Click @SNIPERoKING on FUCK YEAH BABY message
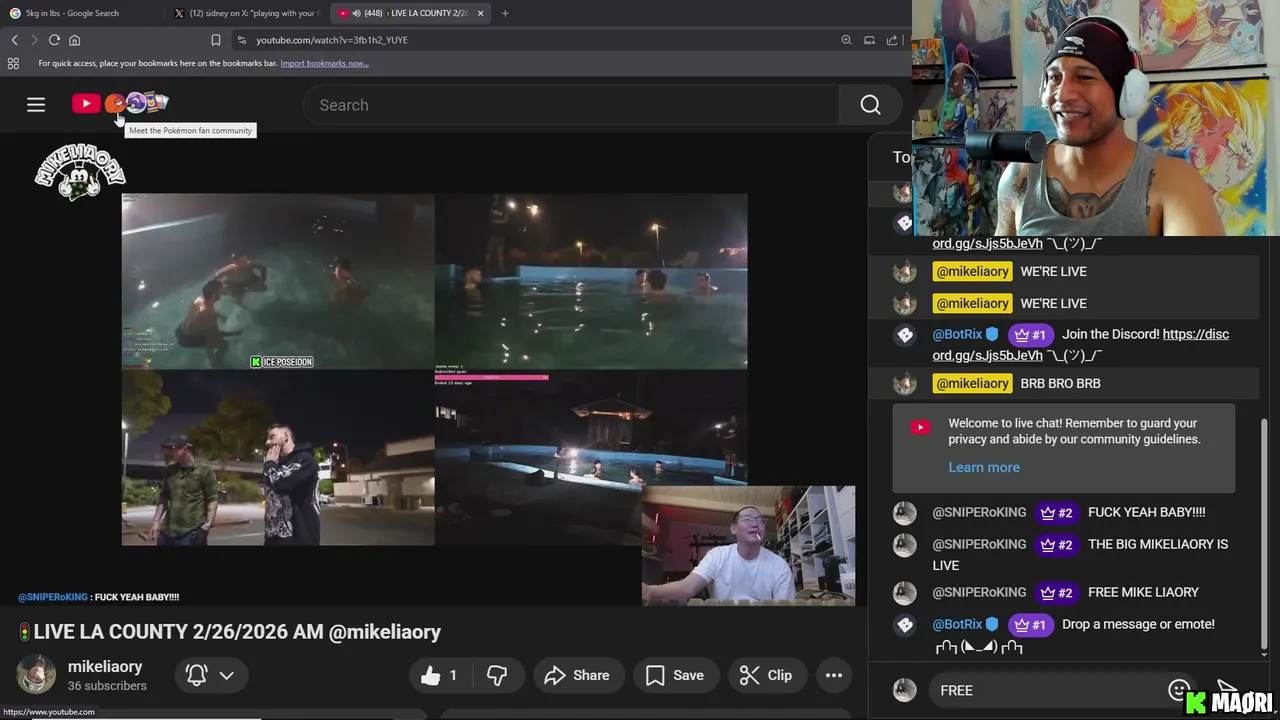1280x720 pixels. (x=979, y=512)
